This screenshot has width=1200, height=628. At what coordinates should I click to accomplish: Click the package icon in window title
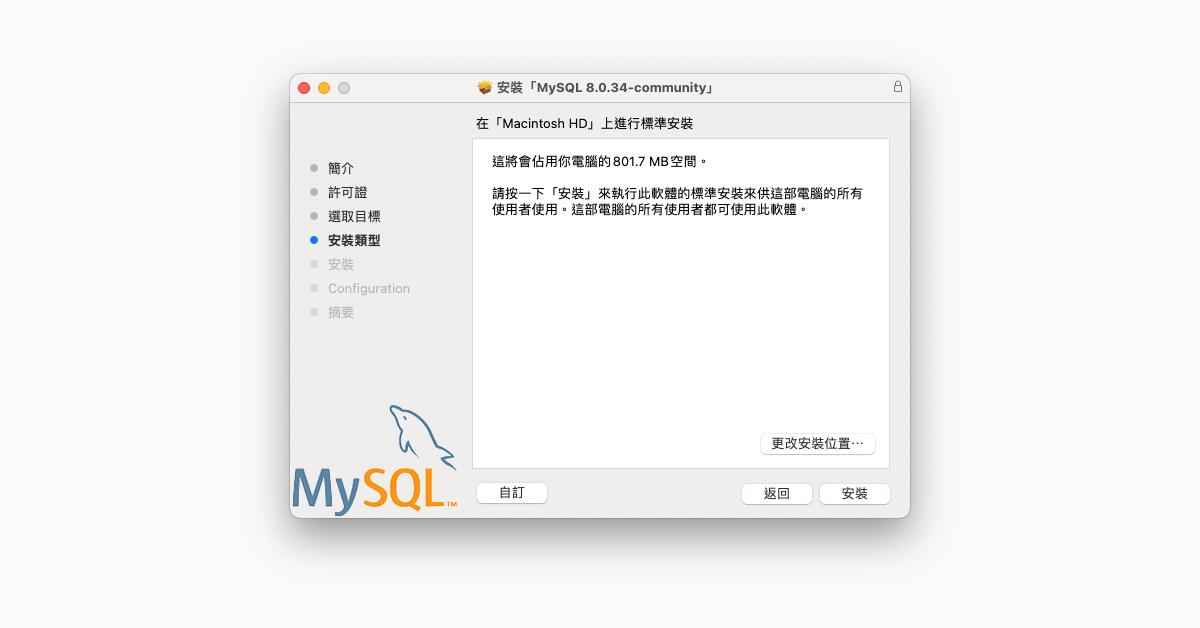tap(485, 88)
